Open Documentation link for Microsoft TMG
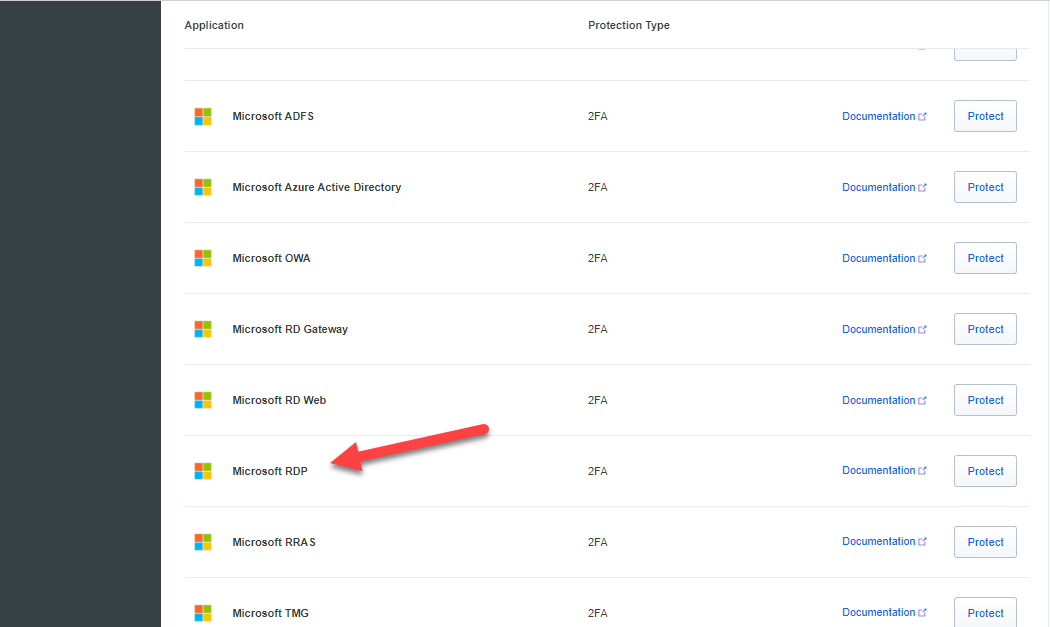The image size is (1050, 627). pyautogui.click(x=884, y=613)
